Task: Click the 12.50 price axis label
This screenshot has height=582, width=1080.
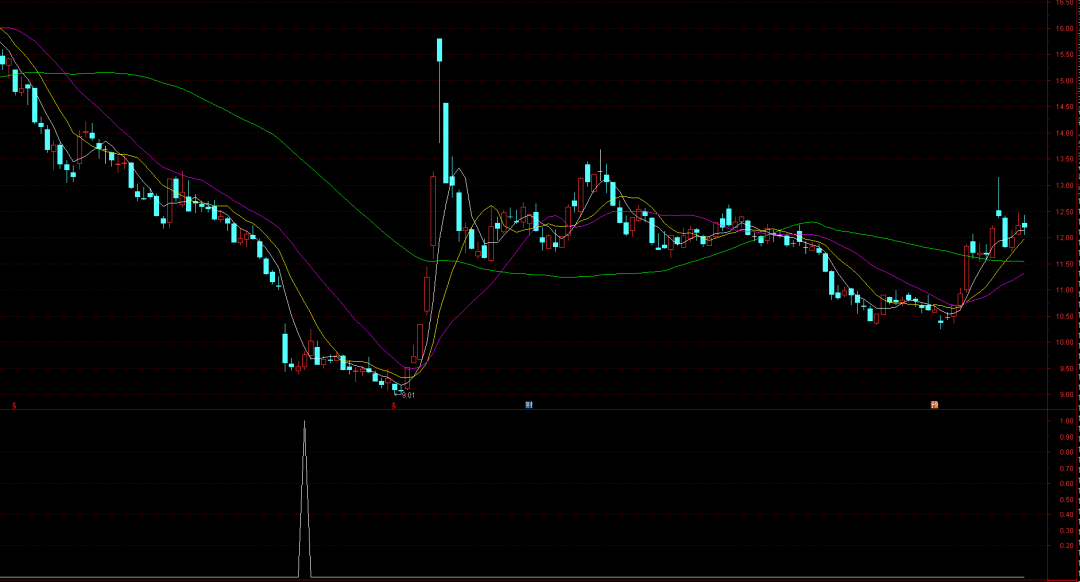Action: click(x=1064, y=212)
